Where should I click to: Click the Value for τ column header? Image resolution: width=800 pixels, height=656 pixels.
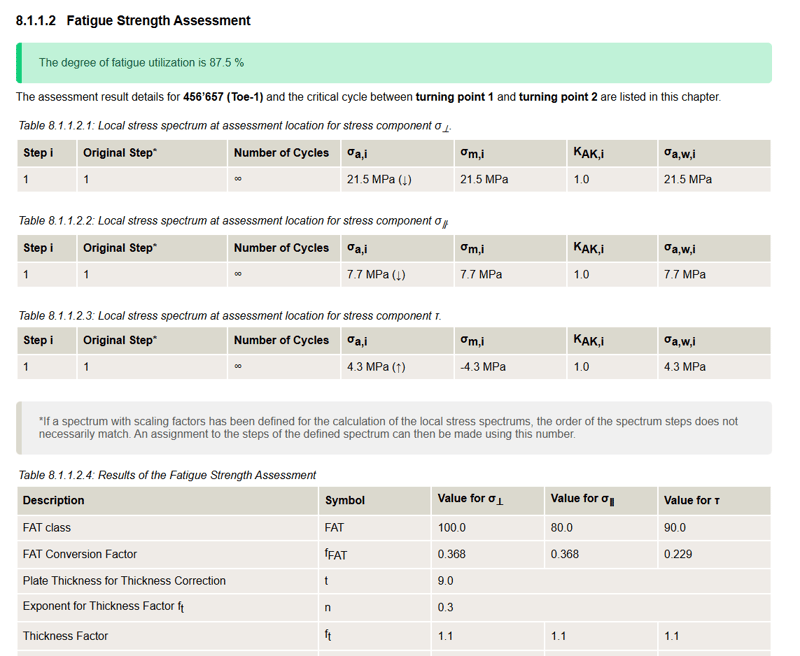[690, 500]
